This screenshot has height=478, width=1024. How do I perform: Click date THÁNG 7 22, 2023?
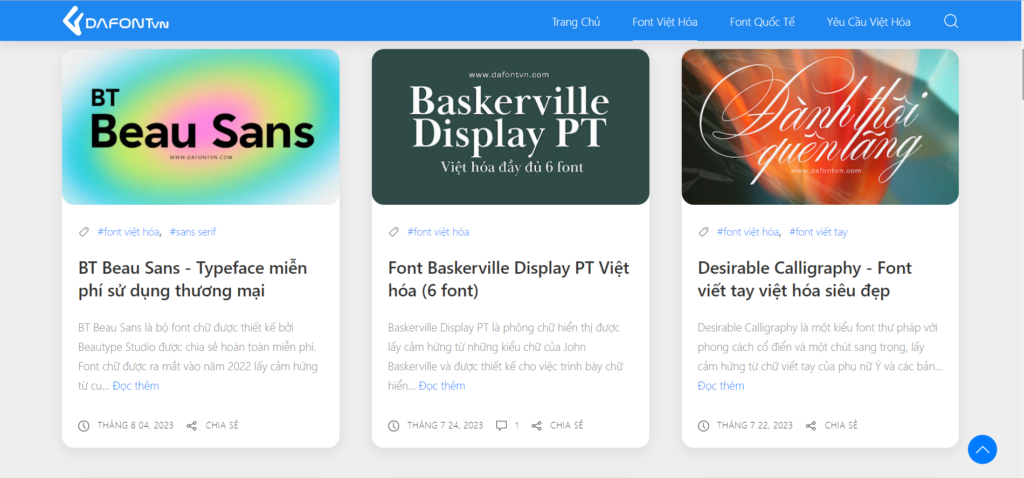click(755, 426)
